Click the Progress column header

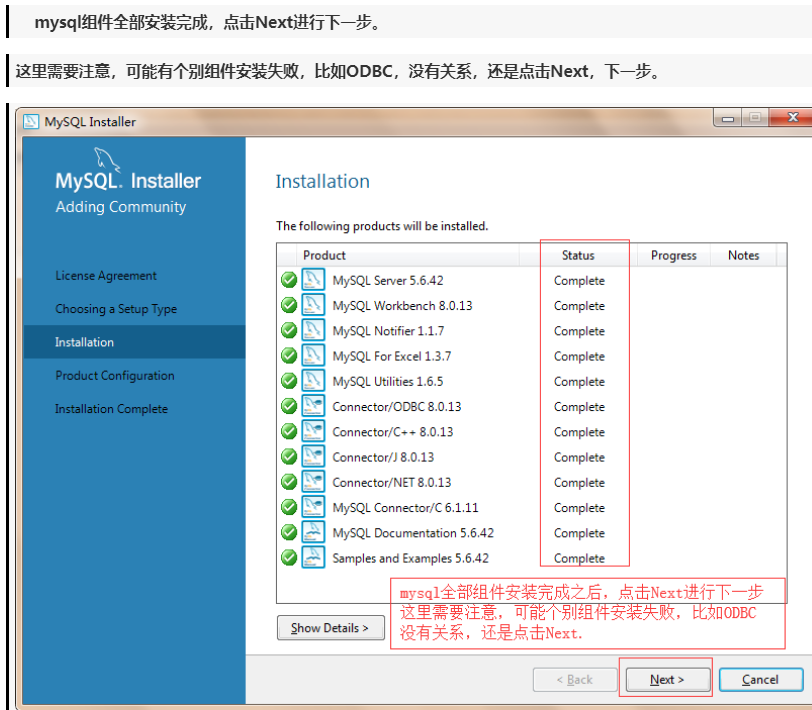[673, 255]
